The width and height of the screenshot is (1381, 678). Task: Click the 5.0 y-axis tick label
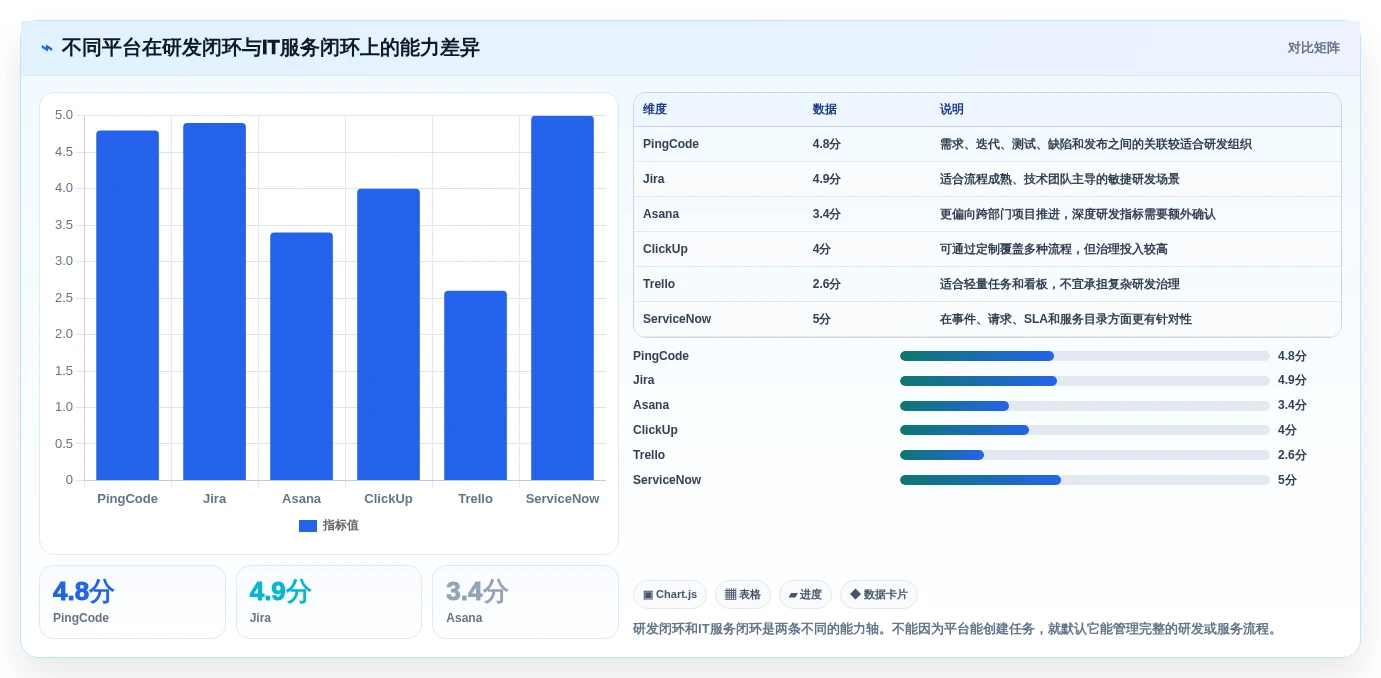[64, 115]
